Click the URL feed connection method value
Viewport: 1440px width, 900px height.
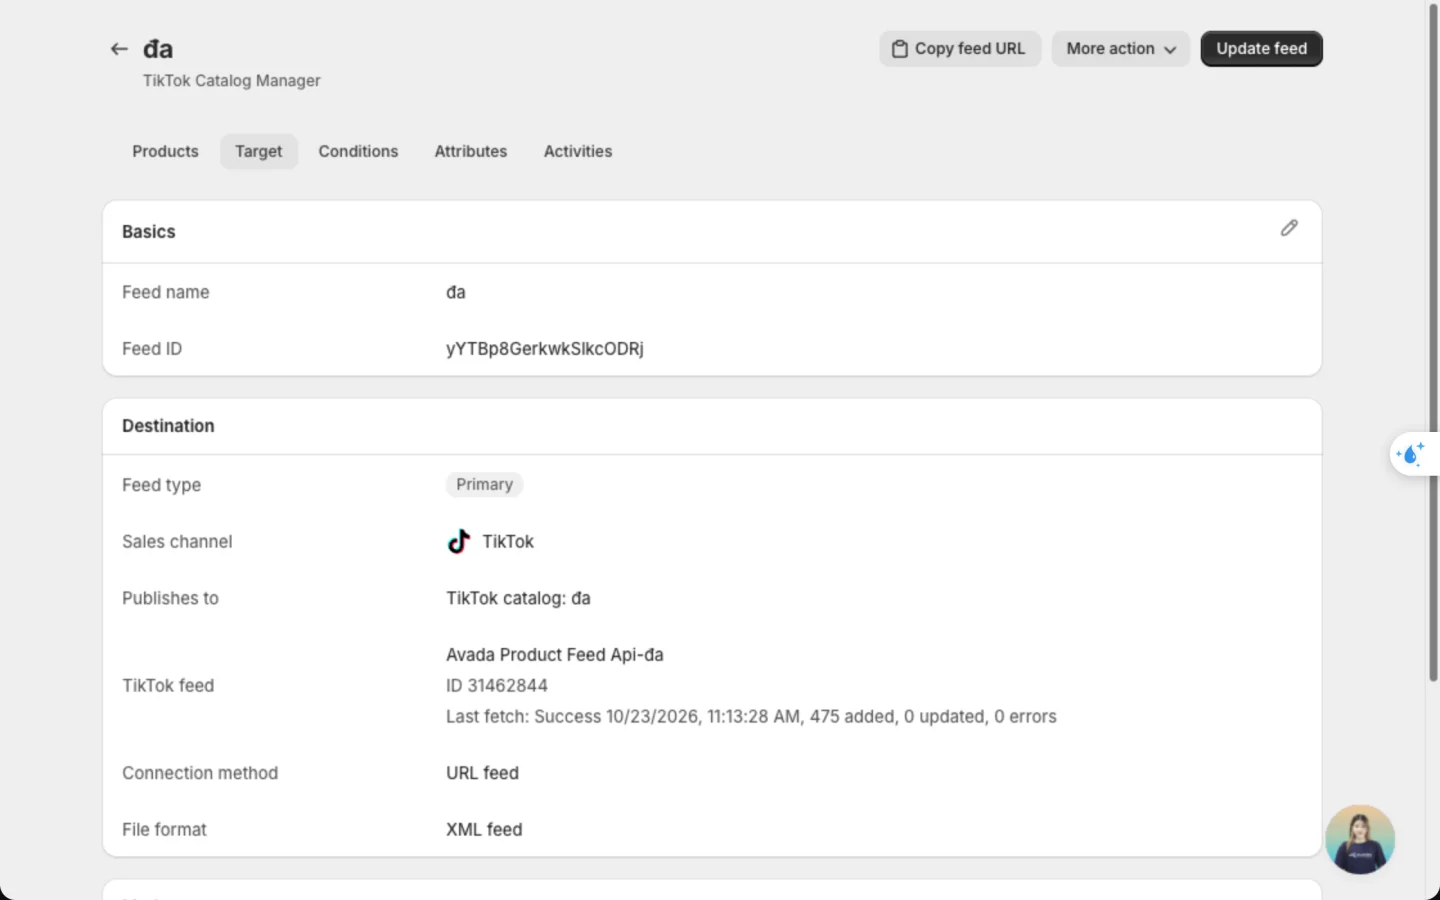482,773
